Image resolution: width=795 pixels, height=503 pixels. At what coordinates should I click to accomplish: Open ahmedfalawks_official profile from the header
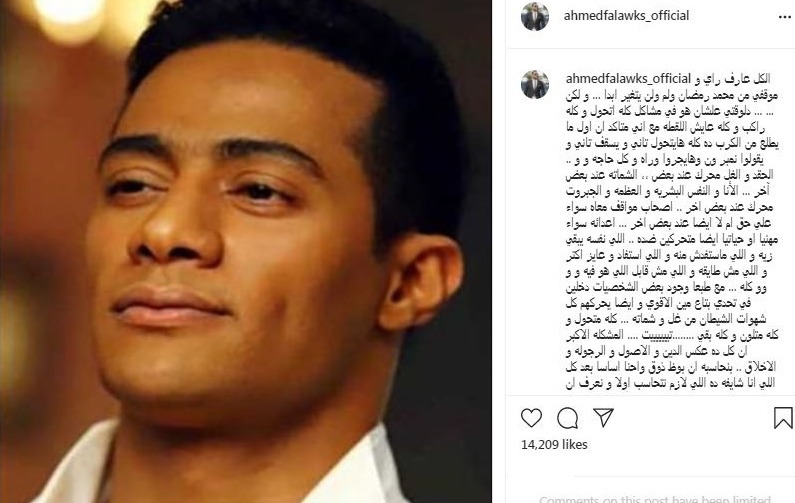click(626, 16)
